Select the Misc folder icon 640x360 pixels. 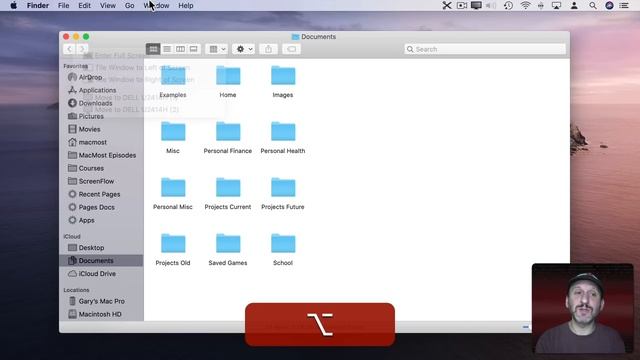click(x=173, y=131)
